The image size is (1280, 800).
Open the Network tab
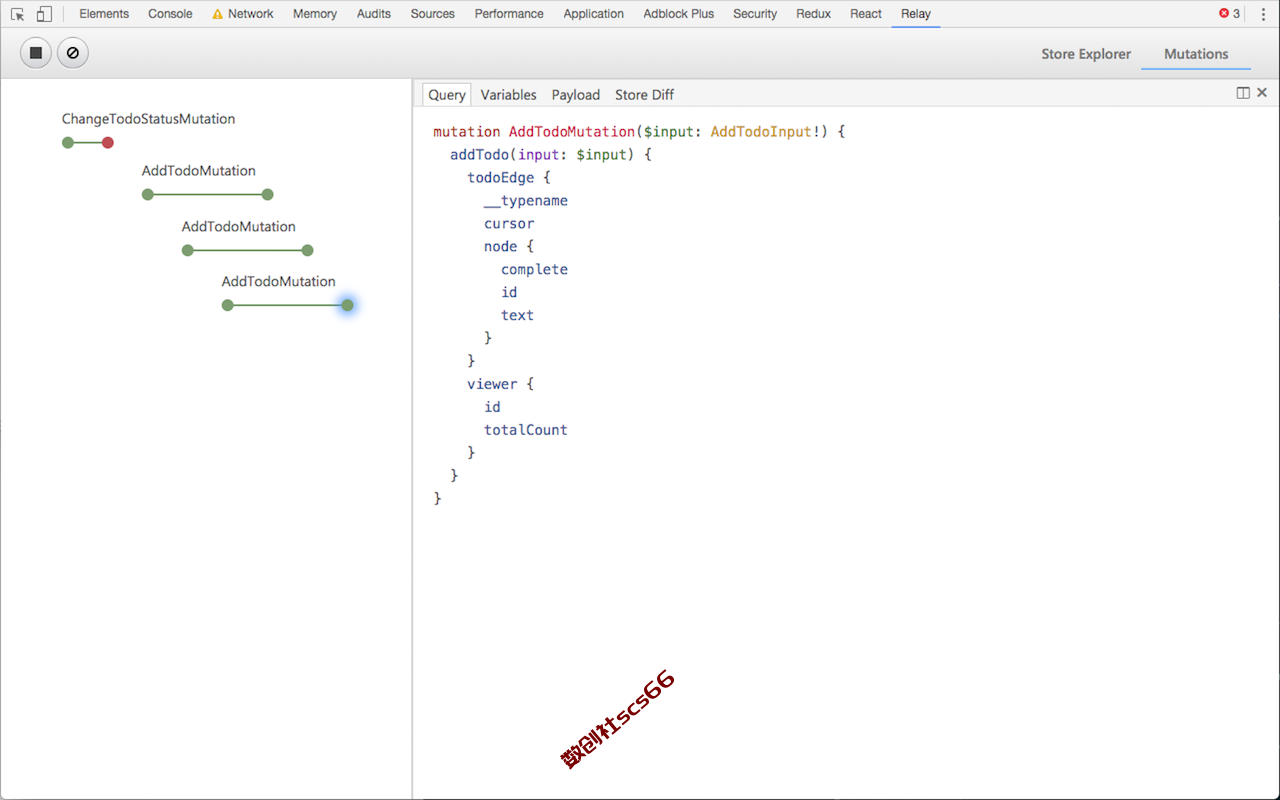(x=250, y=14)
